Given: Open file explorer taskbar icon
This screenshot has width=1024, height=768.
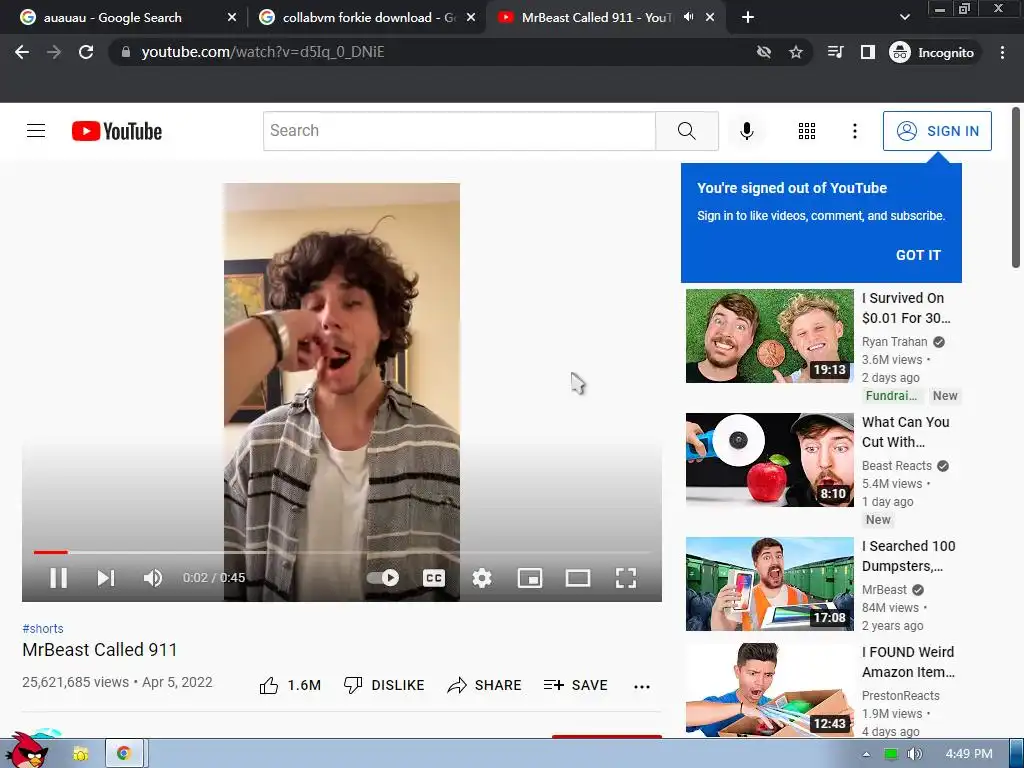Looking at the screenshot, I should [x=80, y=754].
